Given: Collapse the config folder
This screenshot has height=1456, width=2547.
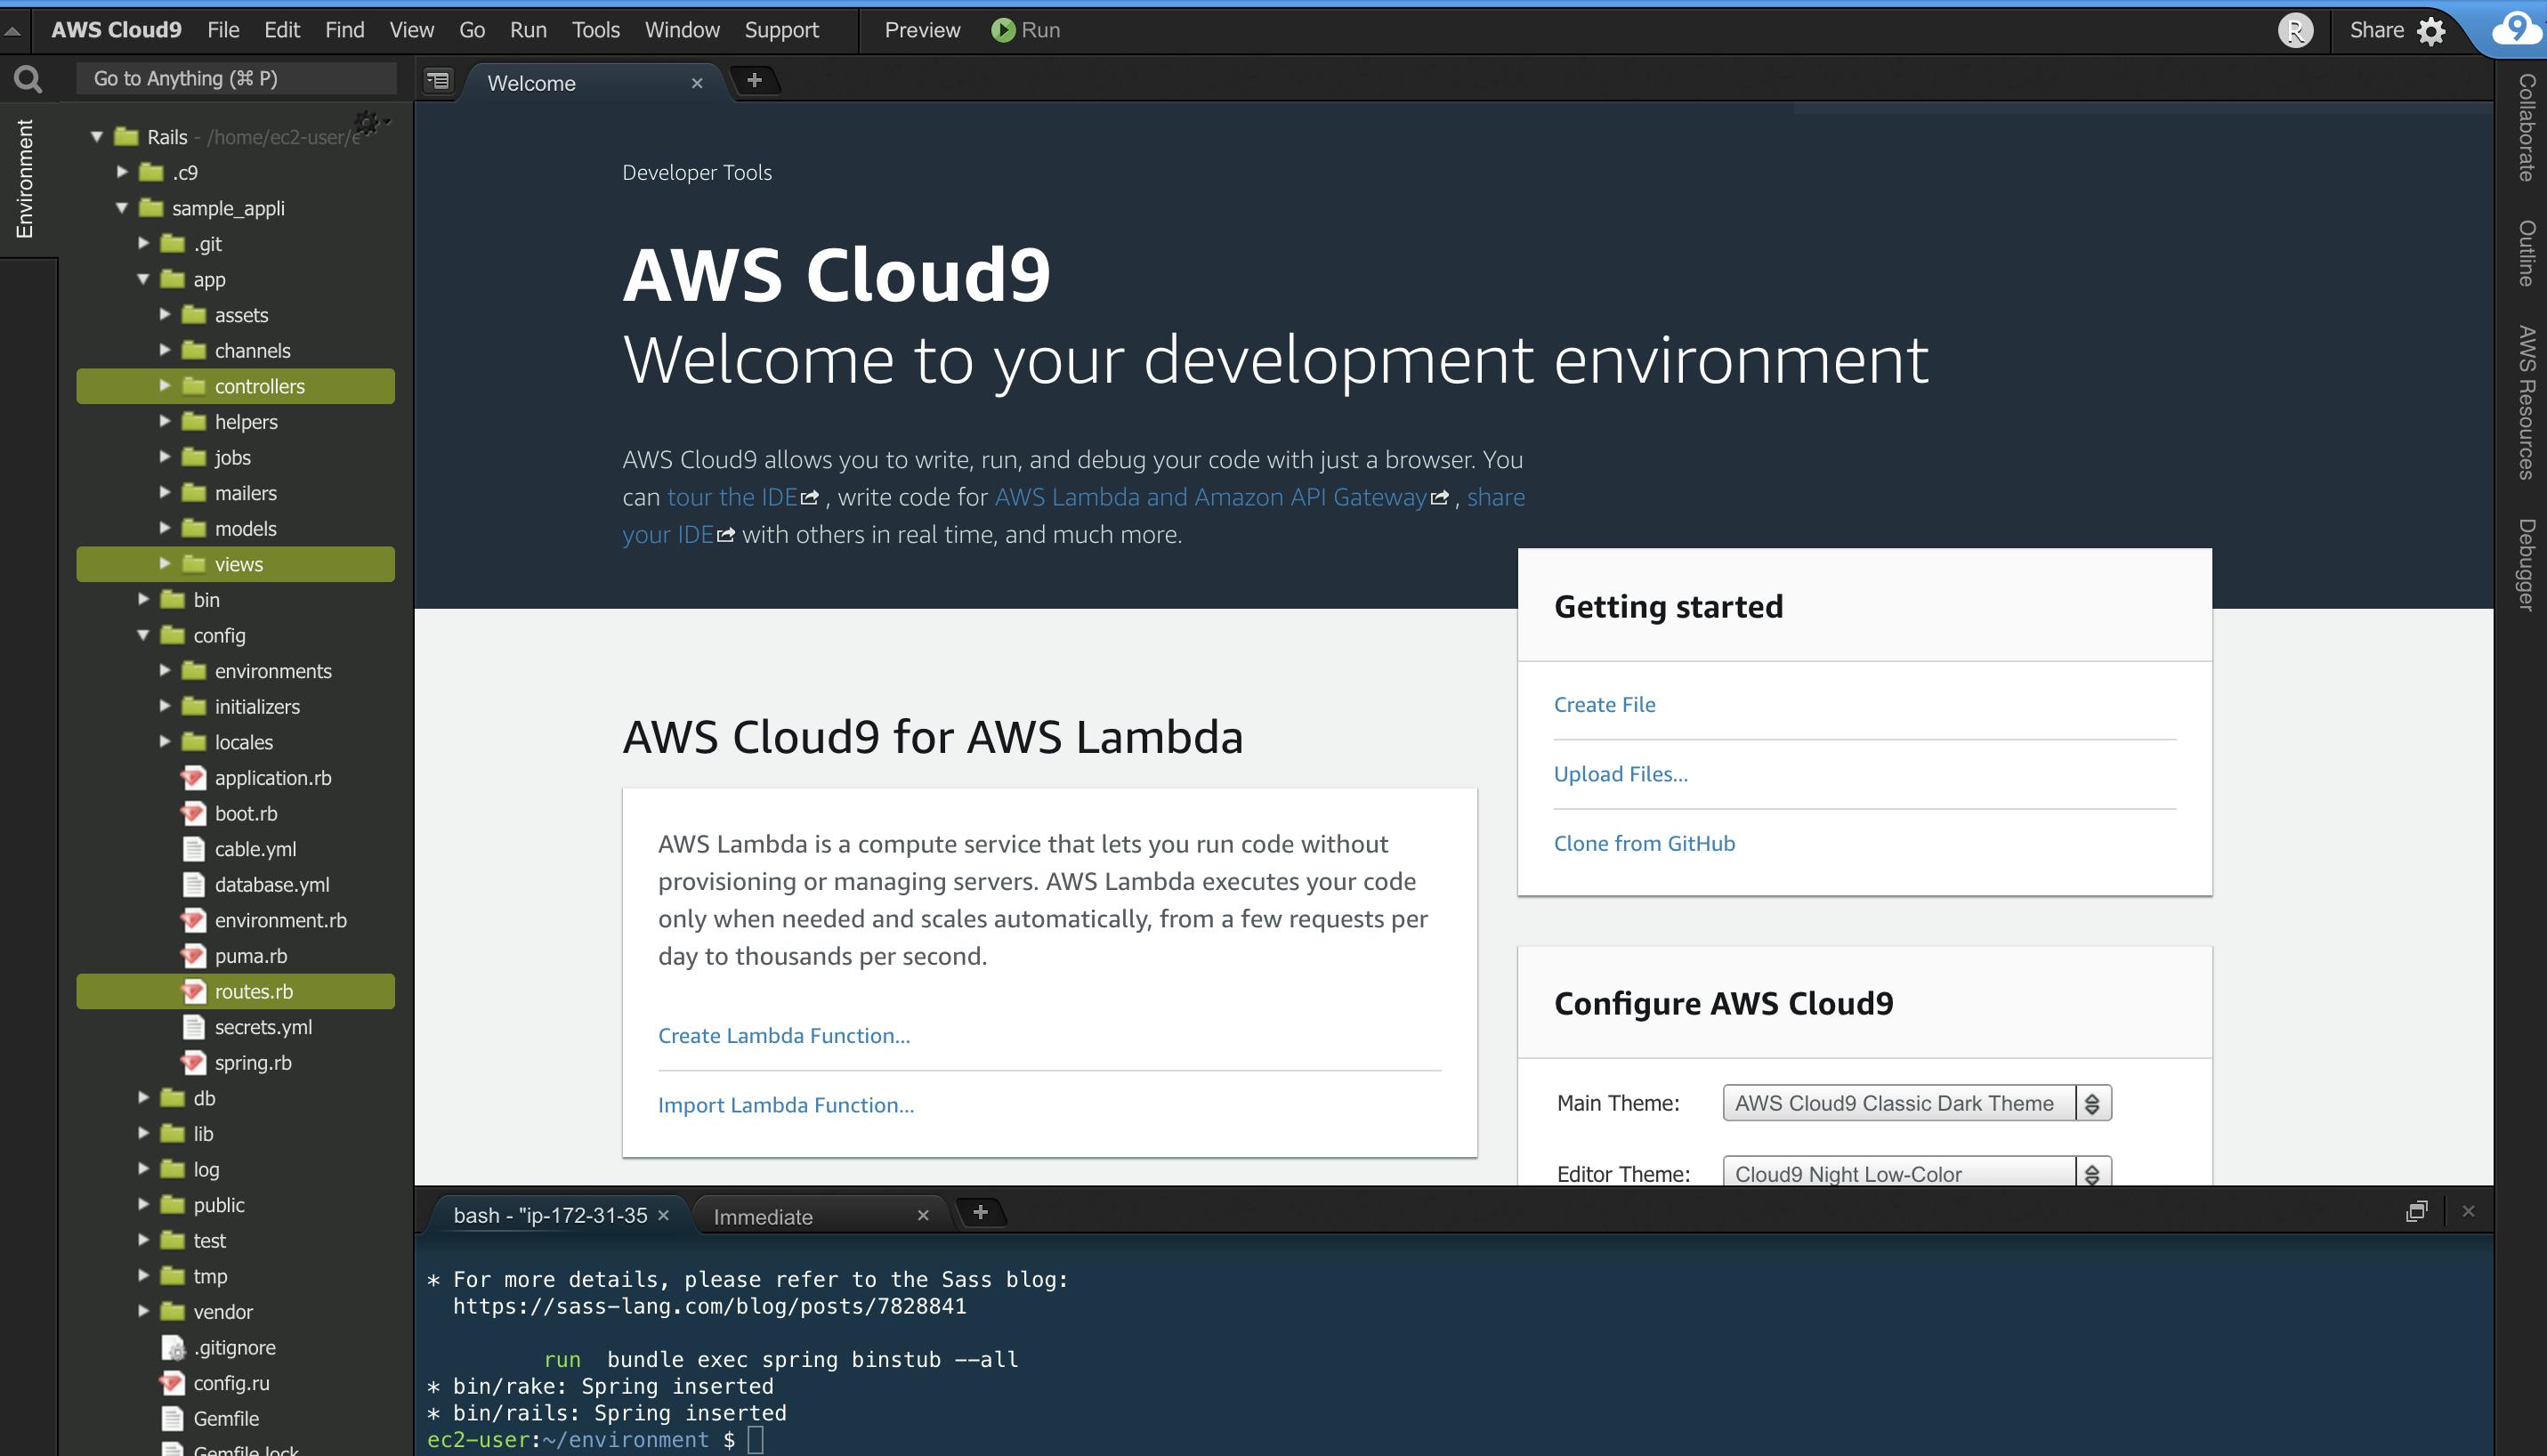Looking at the screenshot, I should pyautogui.click(x=143, y=635).
